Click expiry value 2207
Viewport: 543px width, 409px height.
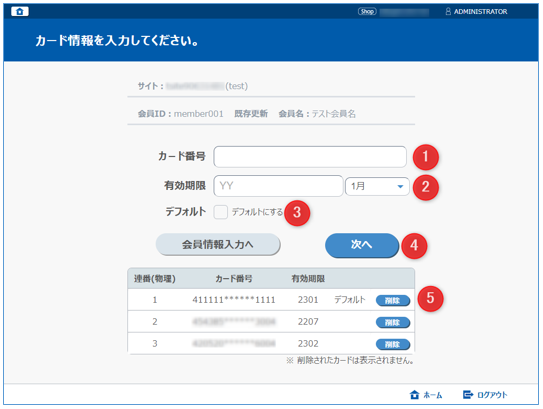[308, 322]
